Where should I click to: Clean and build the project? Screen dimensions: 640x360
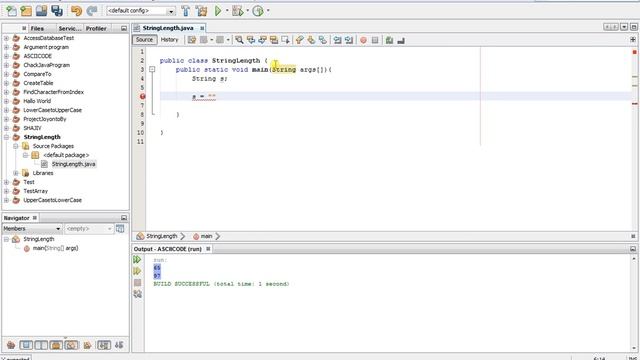pyautogui.click(x=201, y=11)
